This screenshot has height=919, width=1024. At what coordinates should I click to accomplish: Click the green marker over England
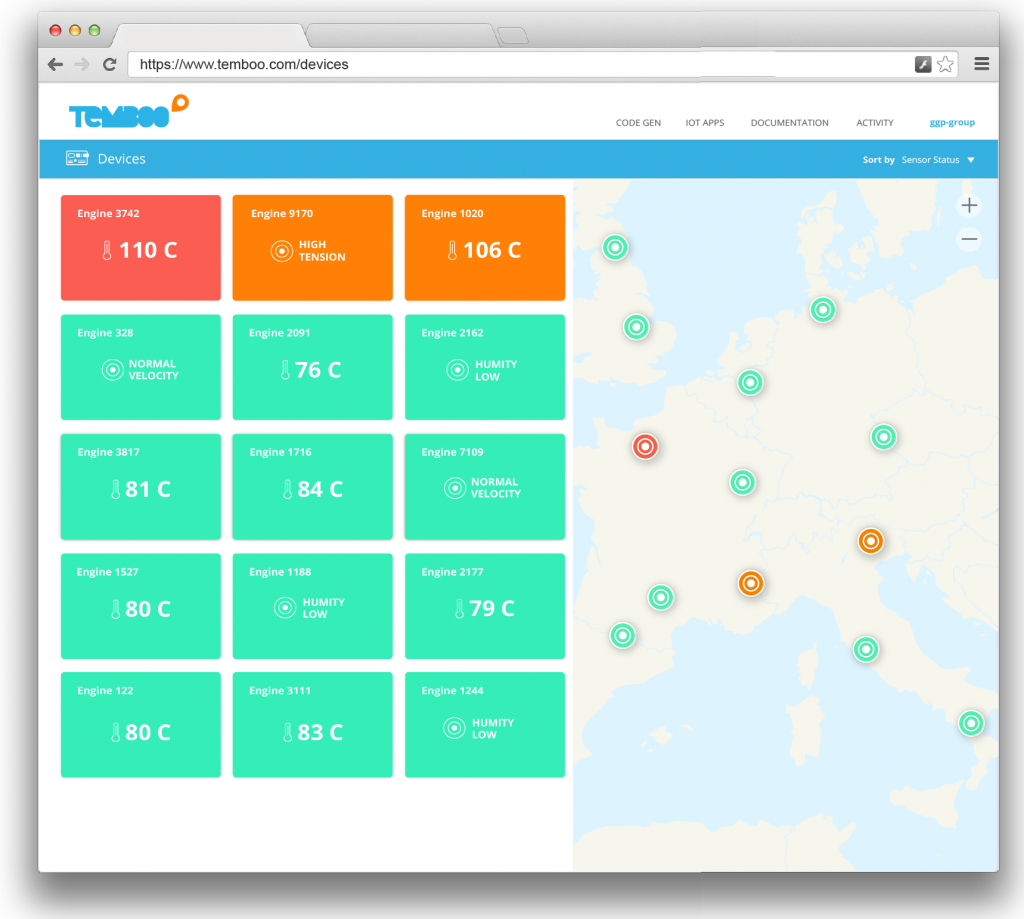coord(636,327)
